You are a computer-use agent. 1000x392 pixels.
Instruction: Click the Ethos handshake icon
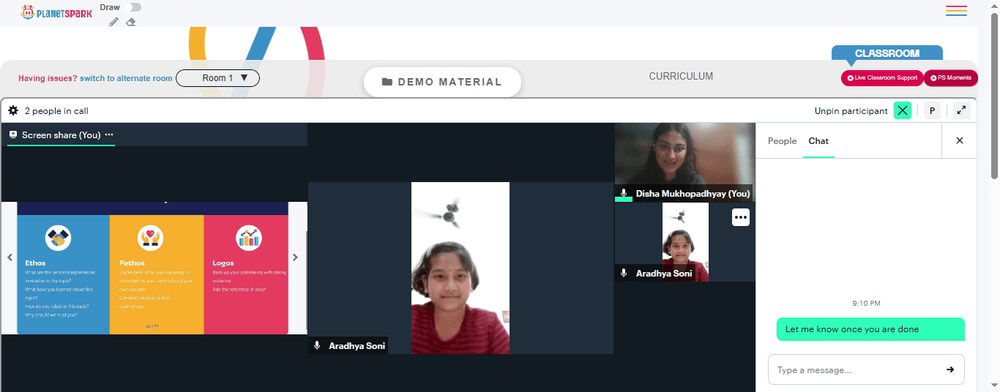[58, 238]
